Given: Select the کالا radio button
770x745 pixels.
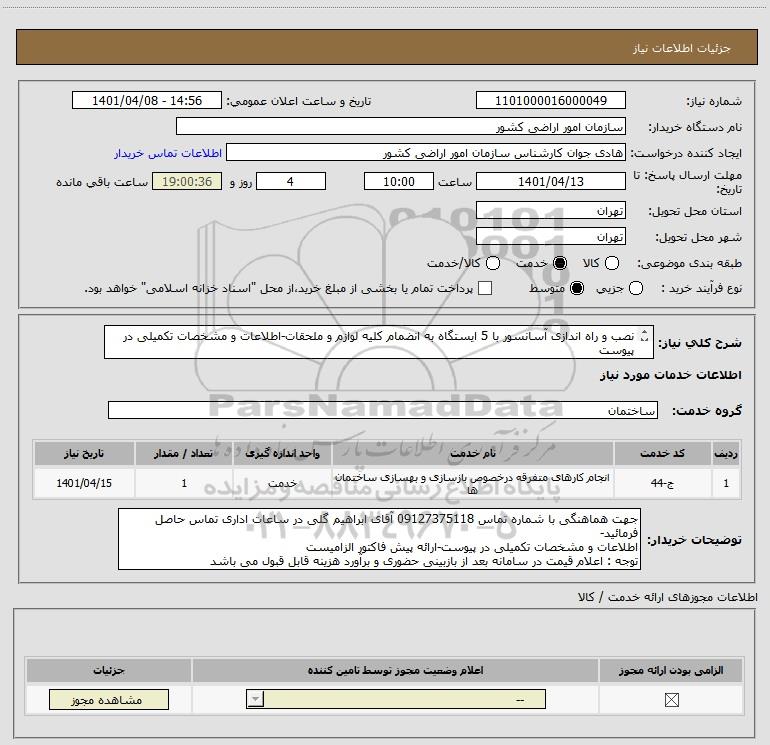Looking at the screenshot, I should click(611, 263).
